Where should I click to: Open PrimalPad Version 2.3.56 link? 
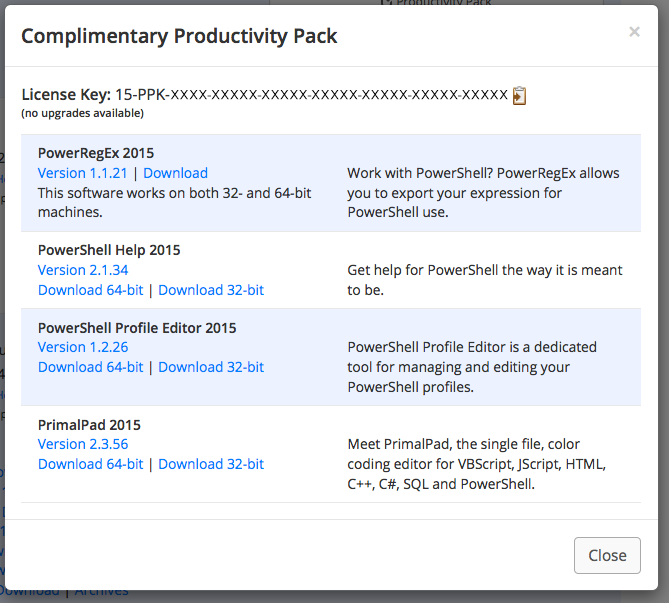click(x=83, y=444)
